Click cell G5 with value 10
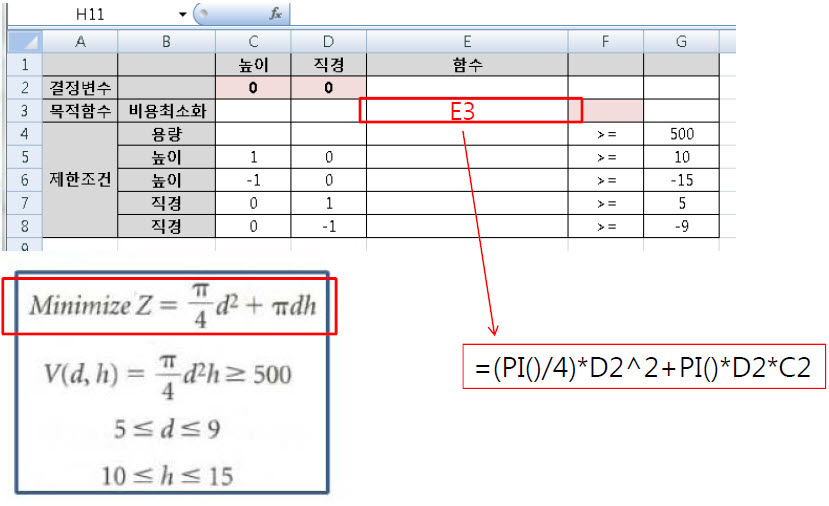 (x=681, y=157)
